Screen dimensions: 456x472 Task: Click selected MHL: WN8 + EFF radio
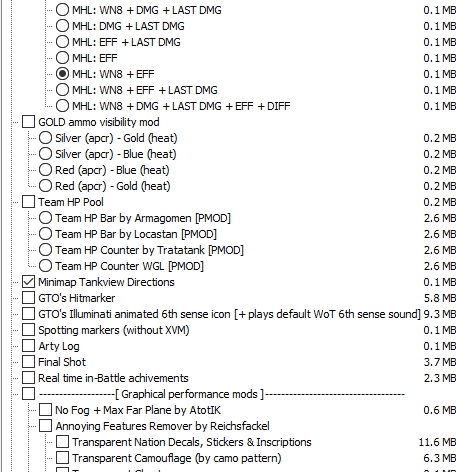pos(62,74)
